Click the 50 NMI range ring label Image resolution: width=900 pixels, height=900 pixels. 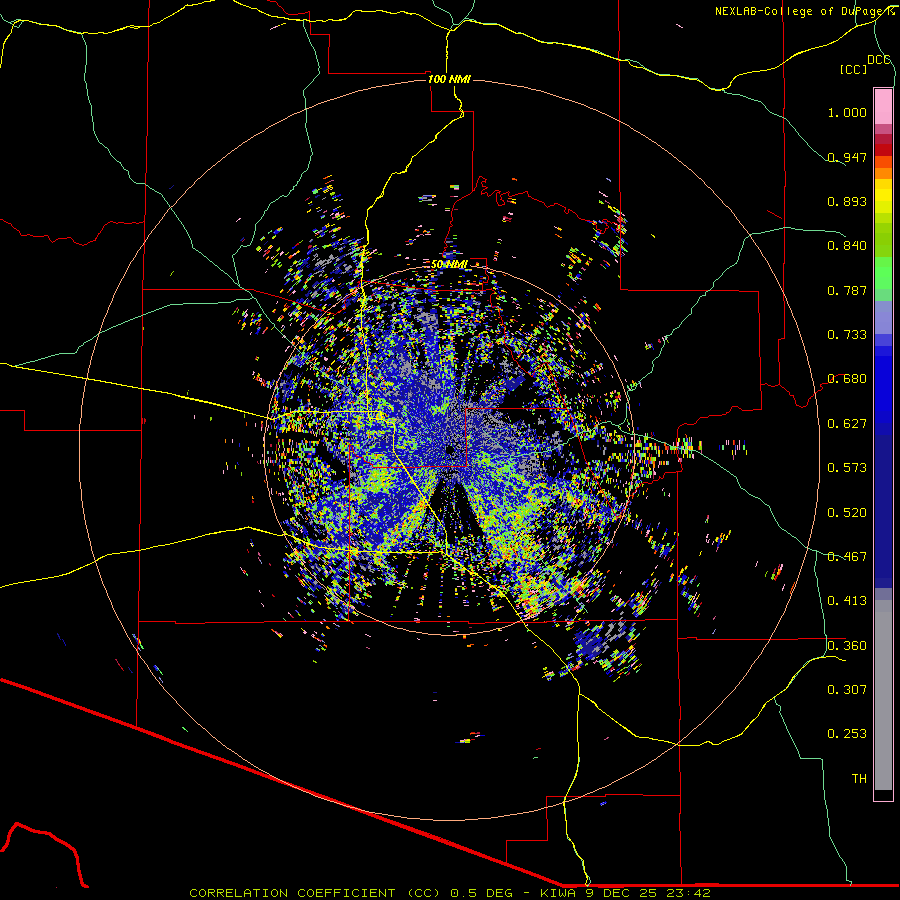pyautogui.click(x=449, y=264)
